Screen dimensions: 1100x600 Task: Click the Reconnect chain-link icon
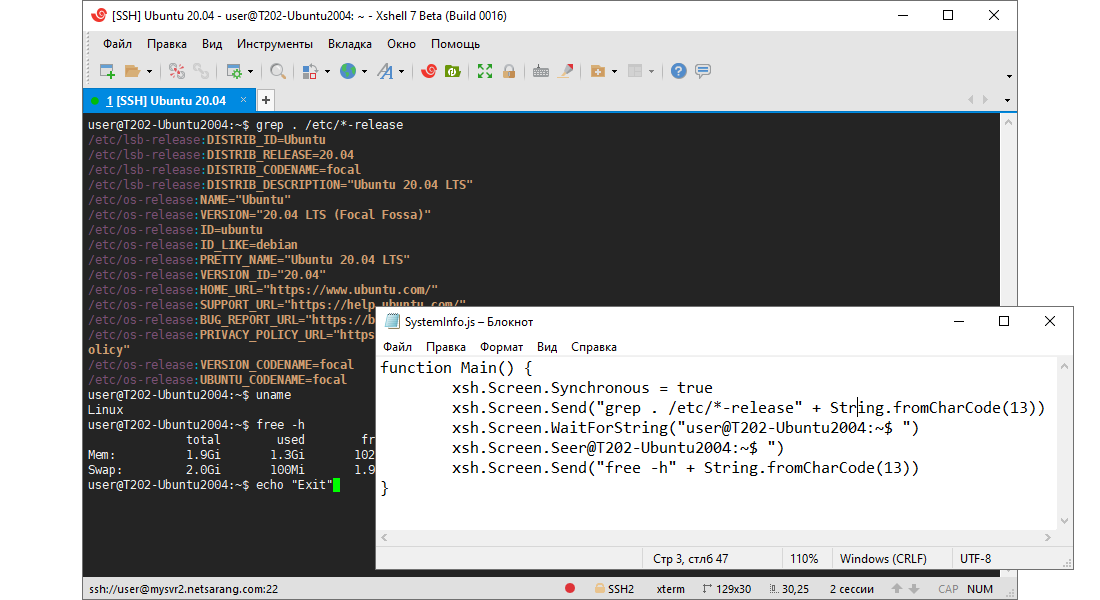(x=201, y=71)
